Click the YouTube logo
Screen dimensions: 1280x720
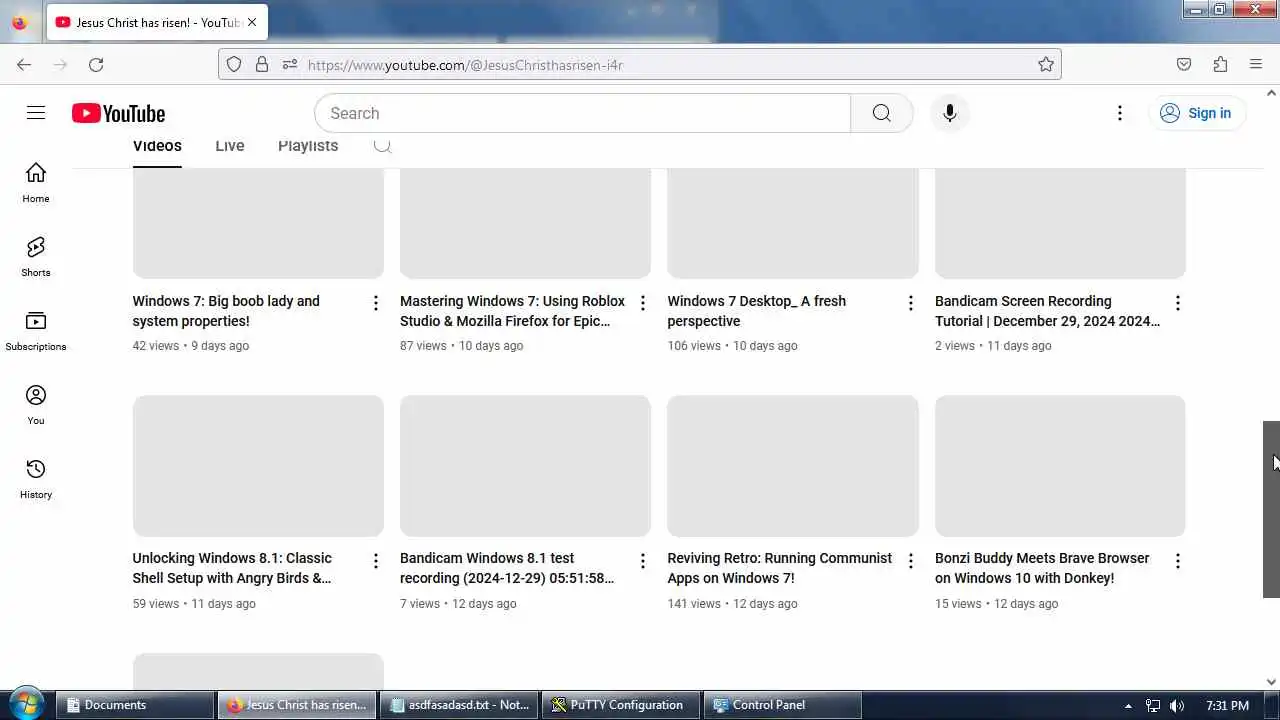(118, 113)
